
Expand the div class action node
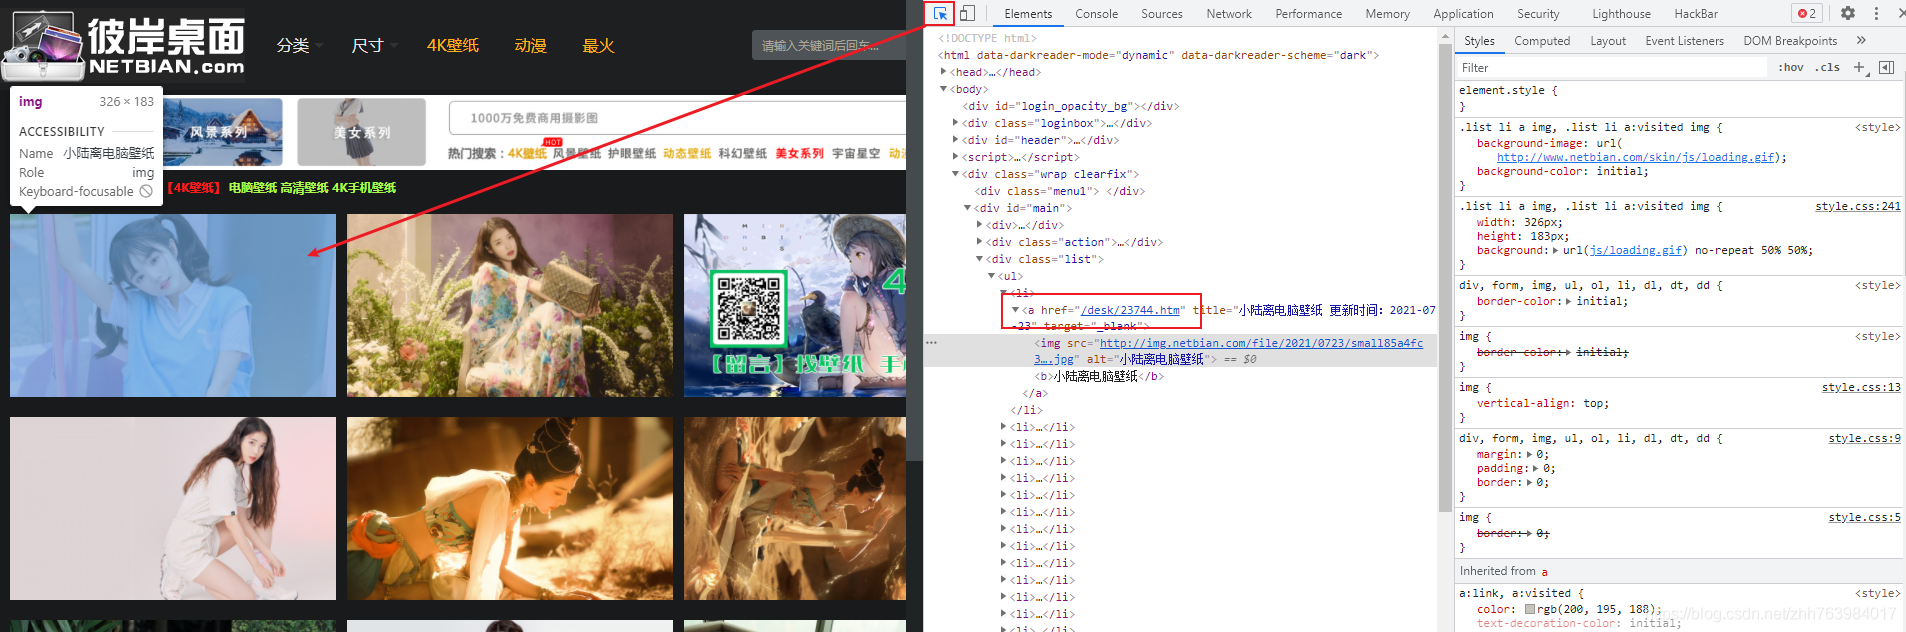pos(979,242)
